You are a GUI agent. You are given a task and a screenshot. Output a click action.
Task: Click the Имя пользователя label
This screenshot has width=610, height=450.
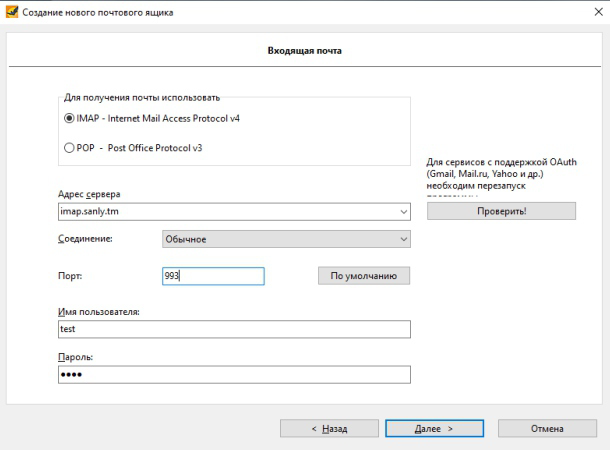pyautogui.click(x=99, y=312)
